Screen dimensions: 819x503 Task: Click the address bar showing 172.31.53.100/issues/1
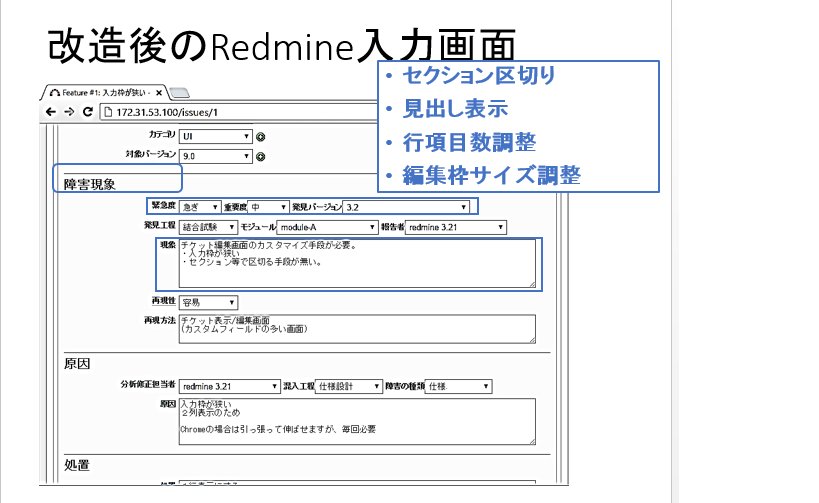[x=239, y=112]
